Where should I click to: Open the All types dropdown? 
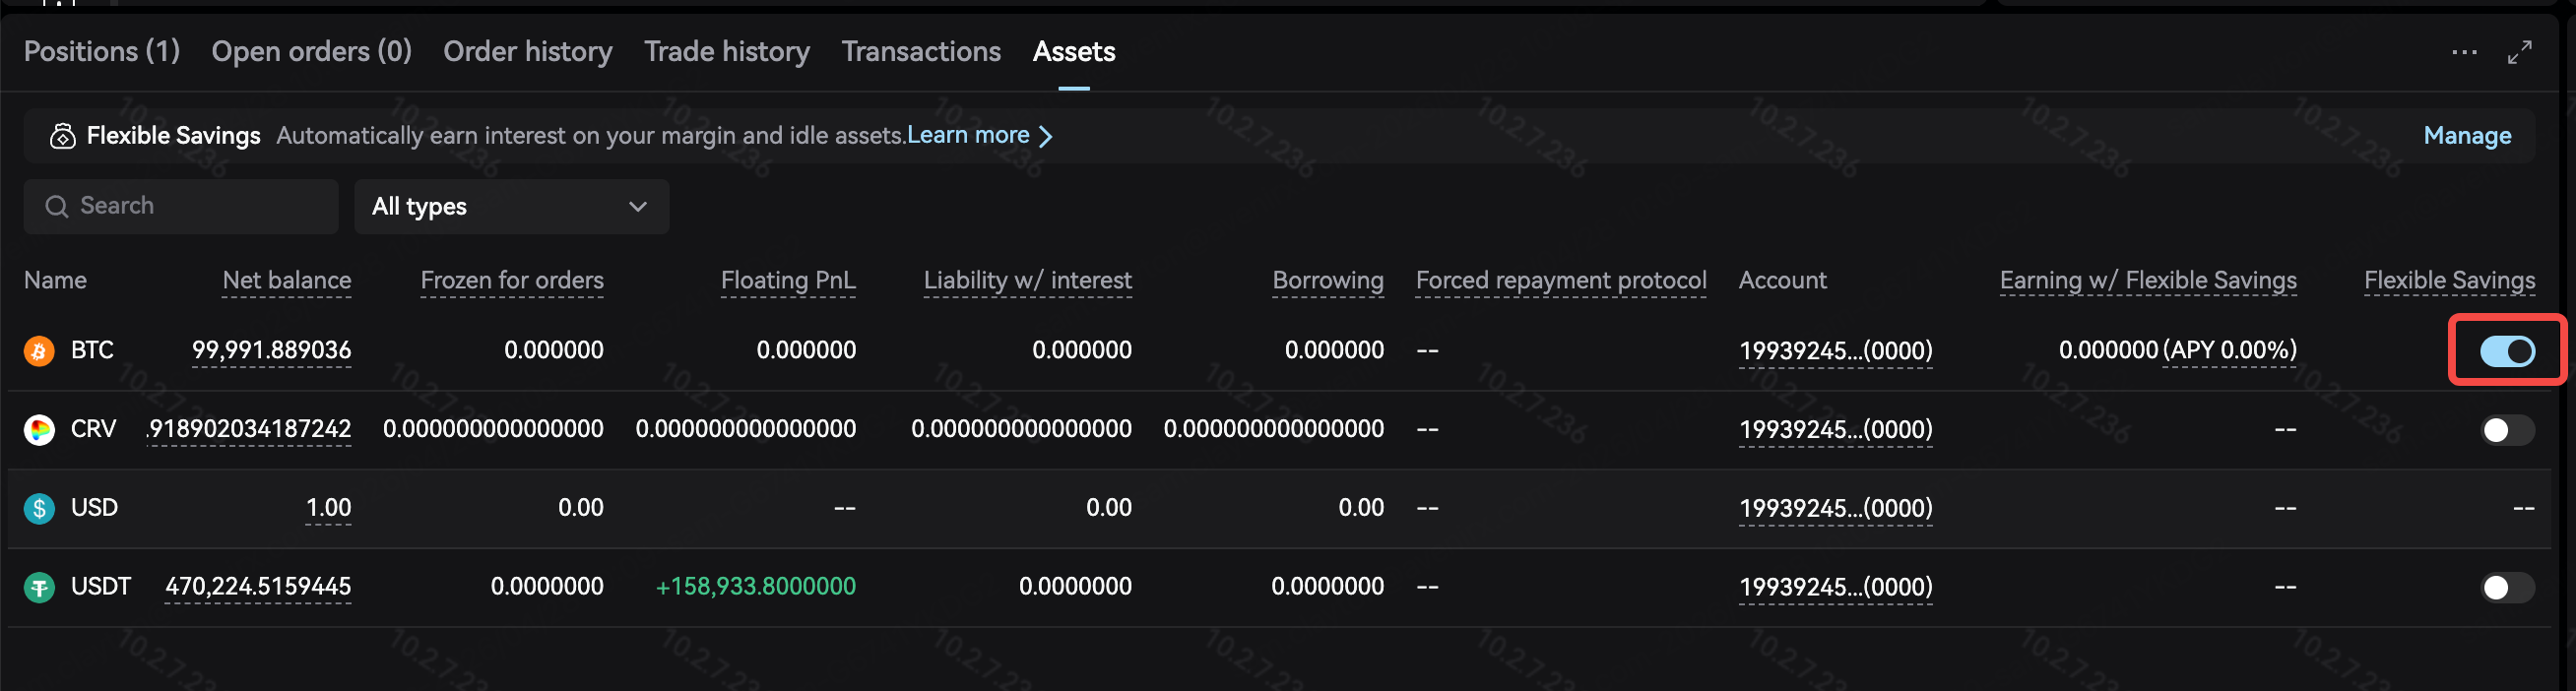pos(511,207)
